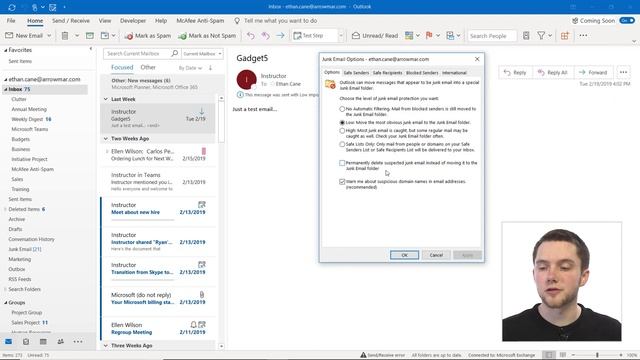Viewport: 640px width, 360px height.
Task: Collapse the Two Weeks Ago group
Action: [x=106, y=139]
